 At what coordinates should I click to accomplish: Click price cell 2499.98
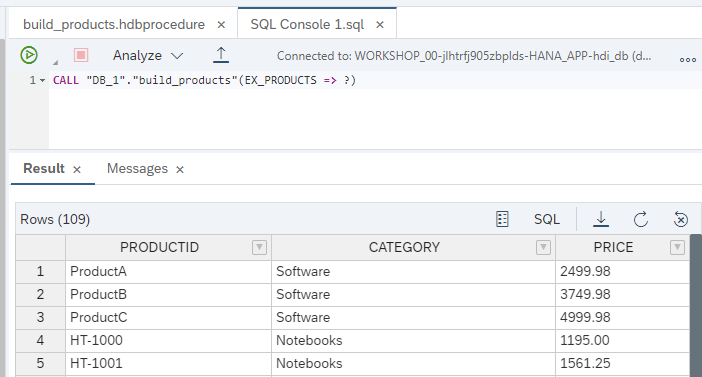pos(622,271)
